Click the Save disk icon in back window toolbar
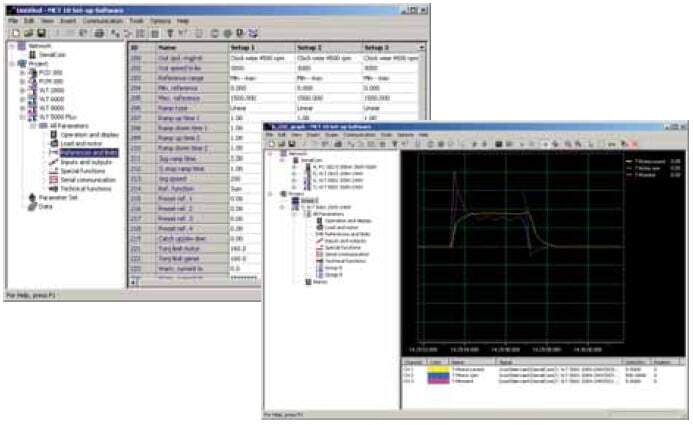 click(42, 33)
